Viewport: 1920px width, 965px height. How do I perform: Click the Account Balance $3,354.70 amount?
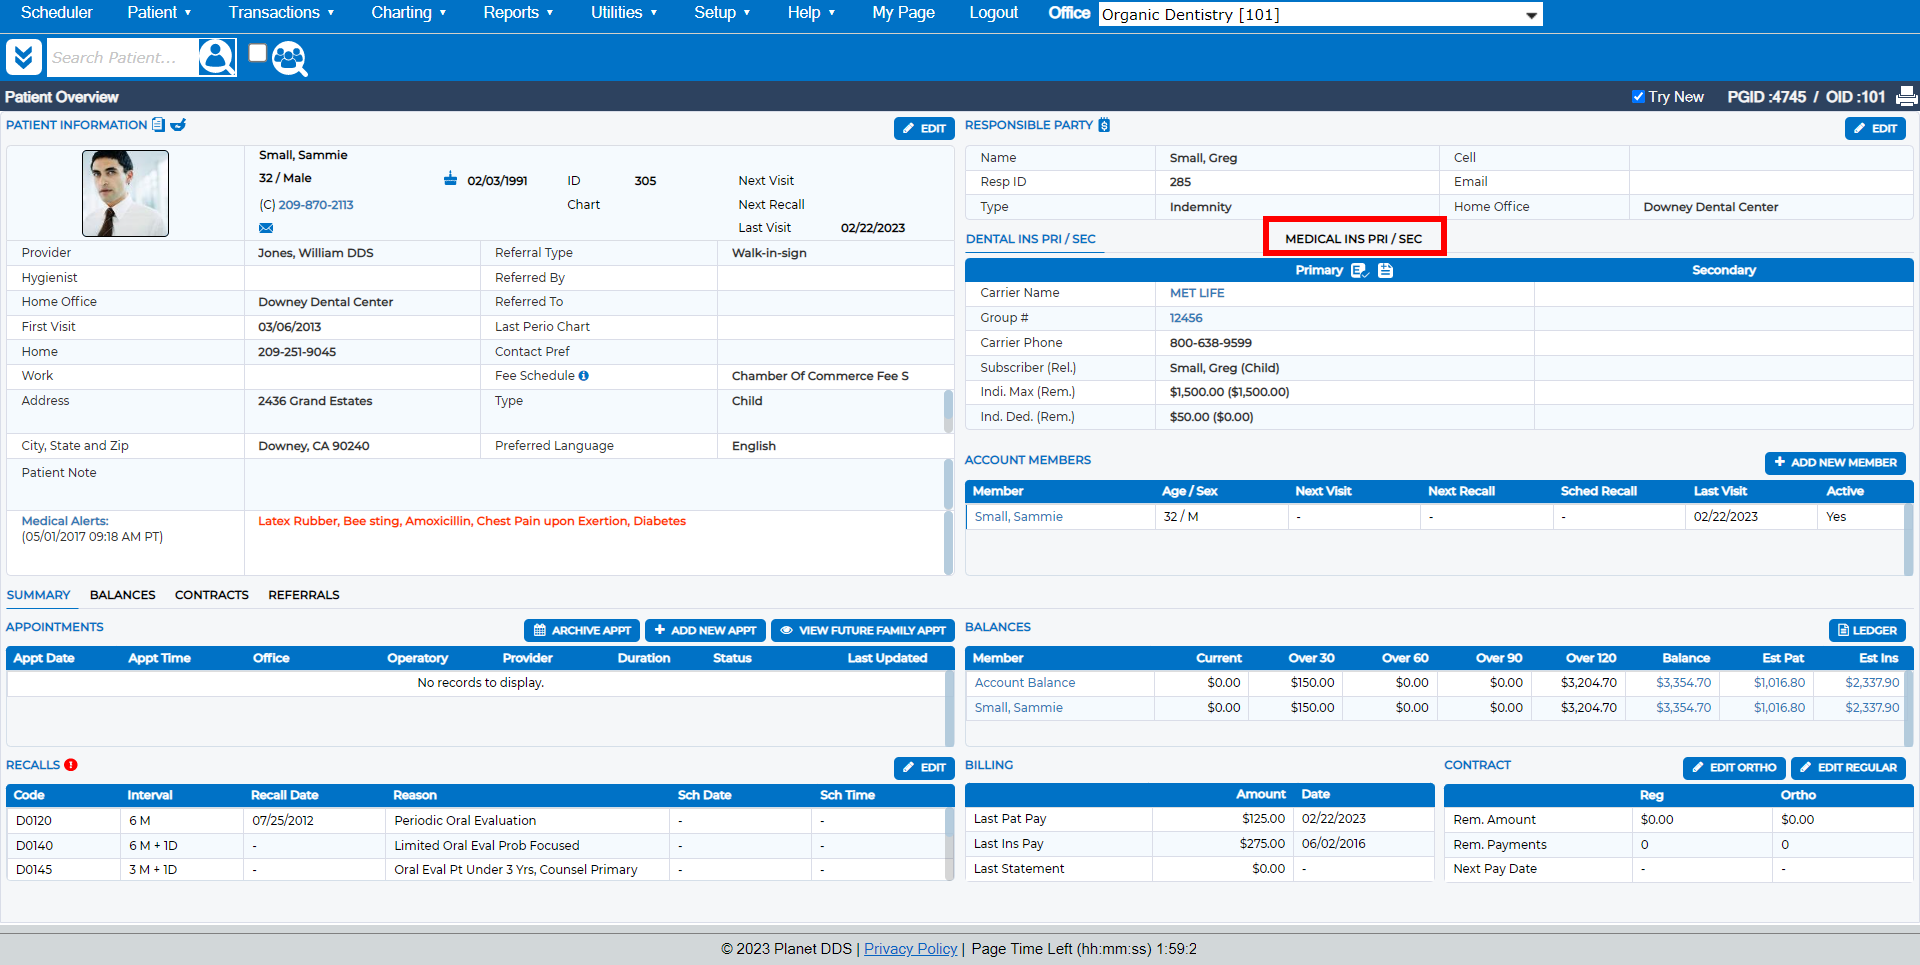point(1683,683)
